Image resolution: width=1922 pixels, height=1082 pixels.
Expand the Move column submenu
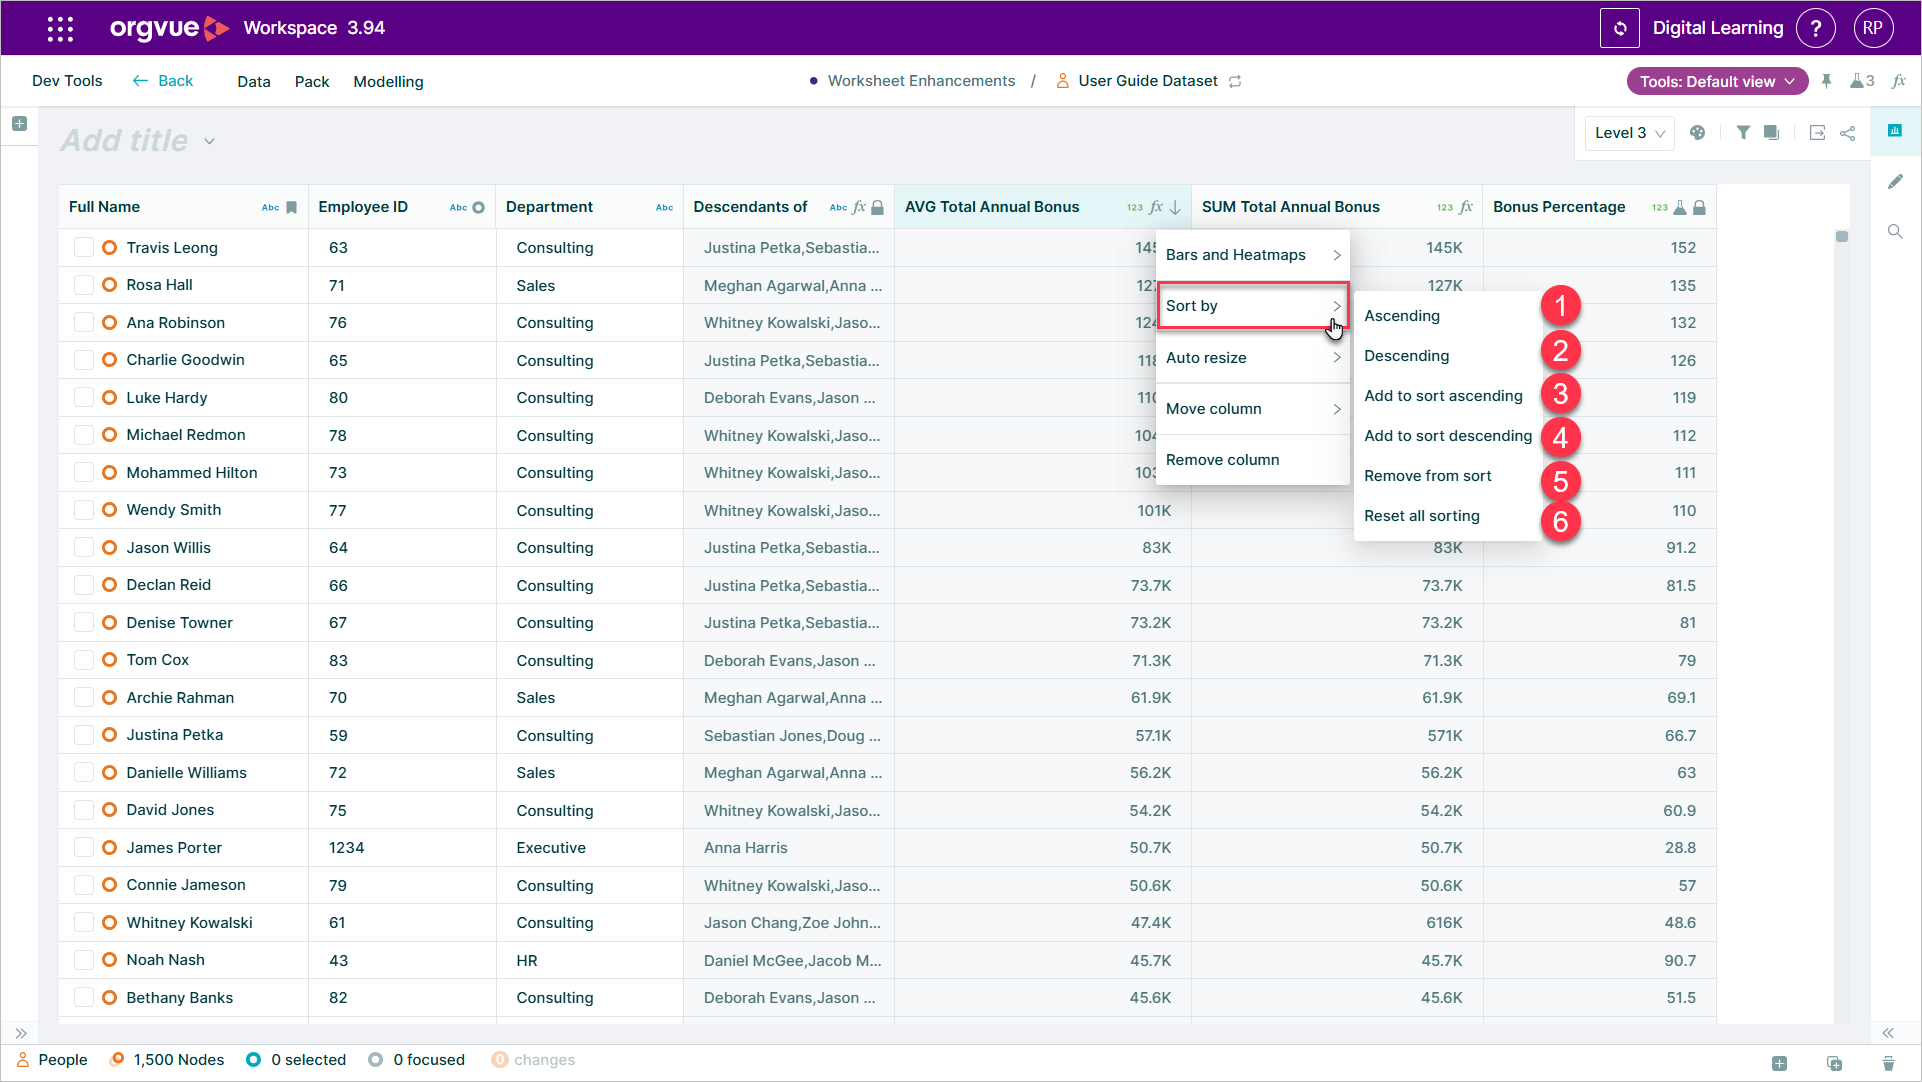tap(1252, 409)
